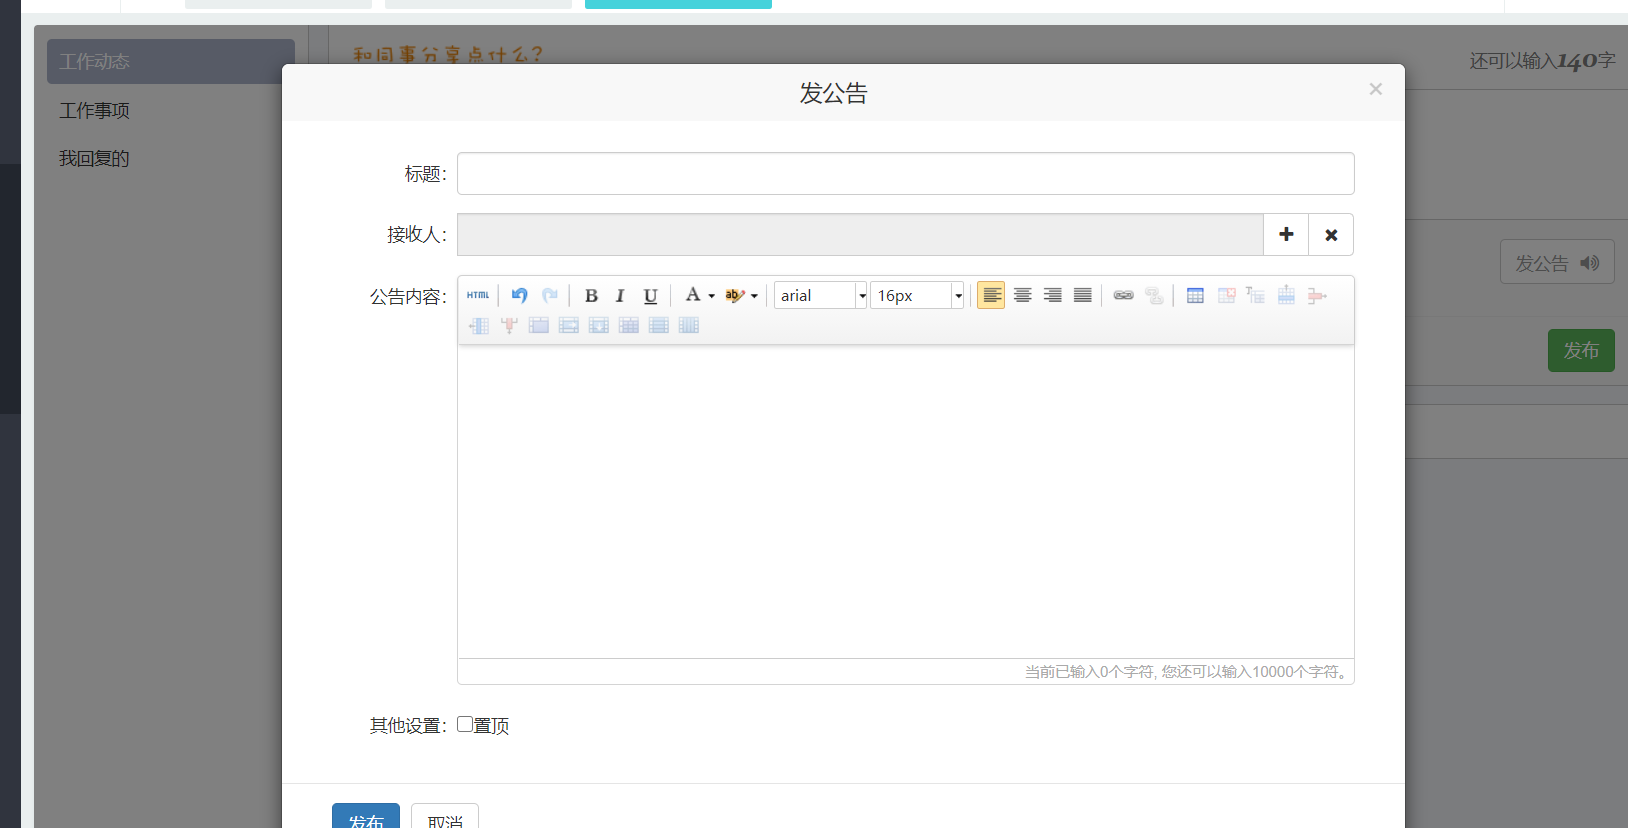Screen dimensions: 1628x828
Task: Delete table icon in the toolbar
Action: tap(1226, 295)
